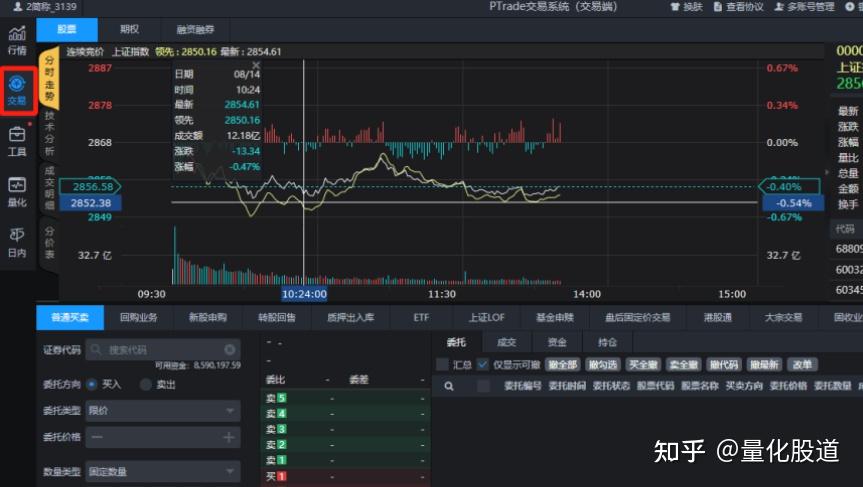
Task: Switch to the 融资融券 margin trading tab
Action: tap(195, 30)
